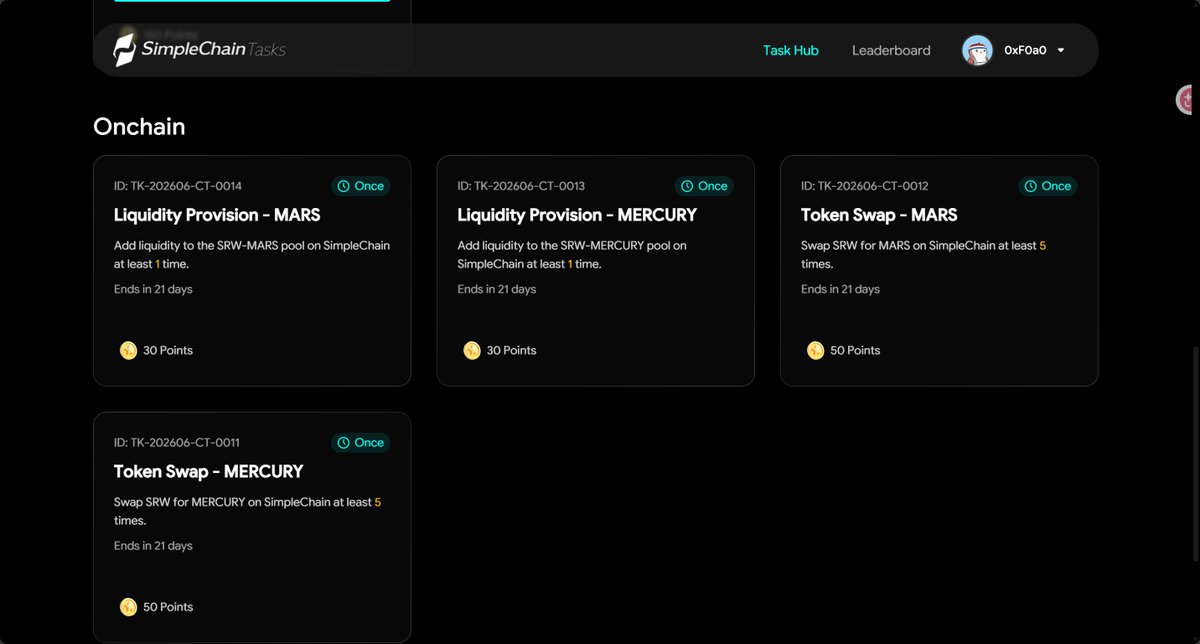The height and width of the screenshot is (644, 1200).
Task: Click Ends in 21 days under Token Swap - MERCURY
Action: pos(153,546)
